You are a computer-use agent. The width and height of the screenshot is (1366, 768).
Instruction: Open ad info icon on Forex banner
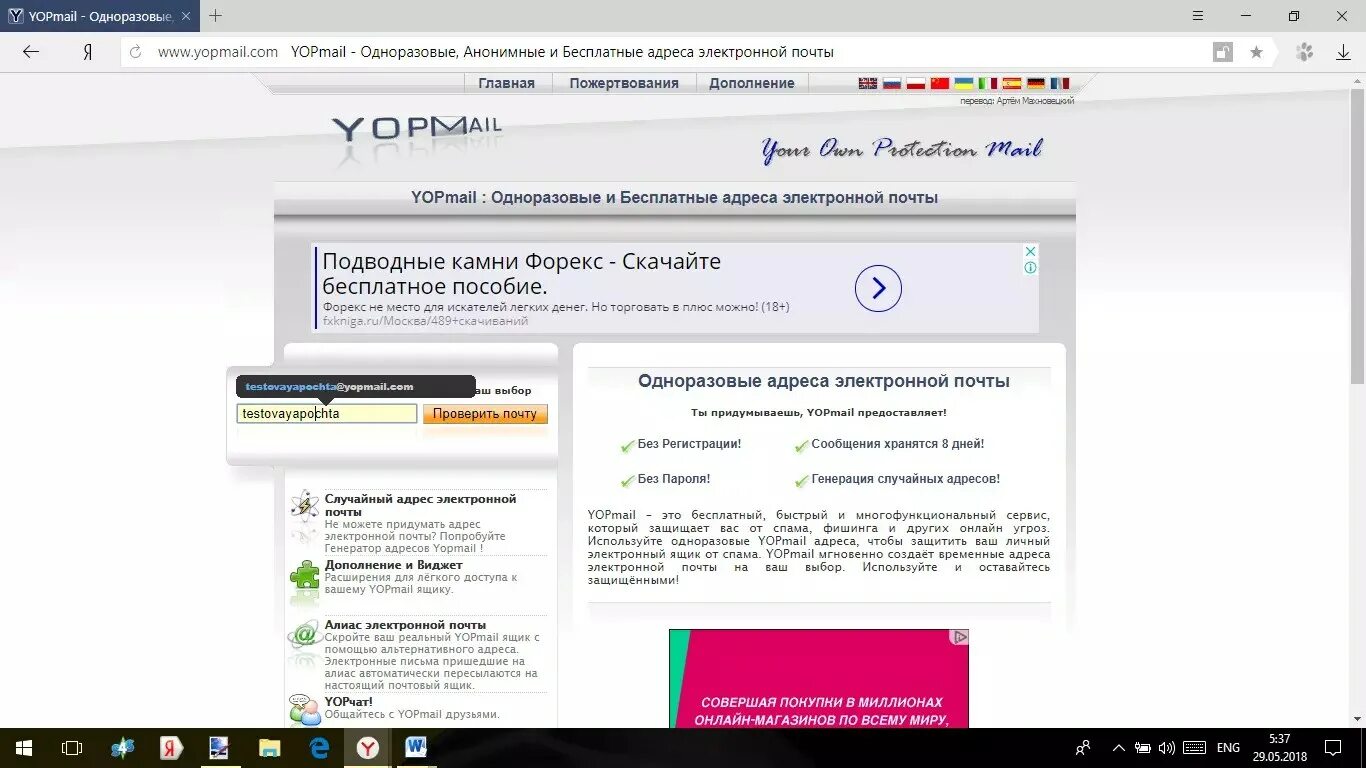[1030, 267]
